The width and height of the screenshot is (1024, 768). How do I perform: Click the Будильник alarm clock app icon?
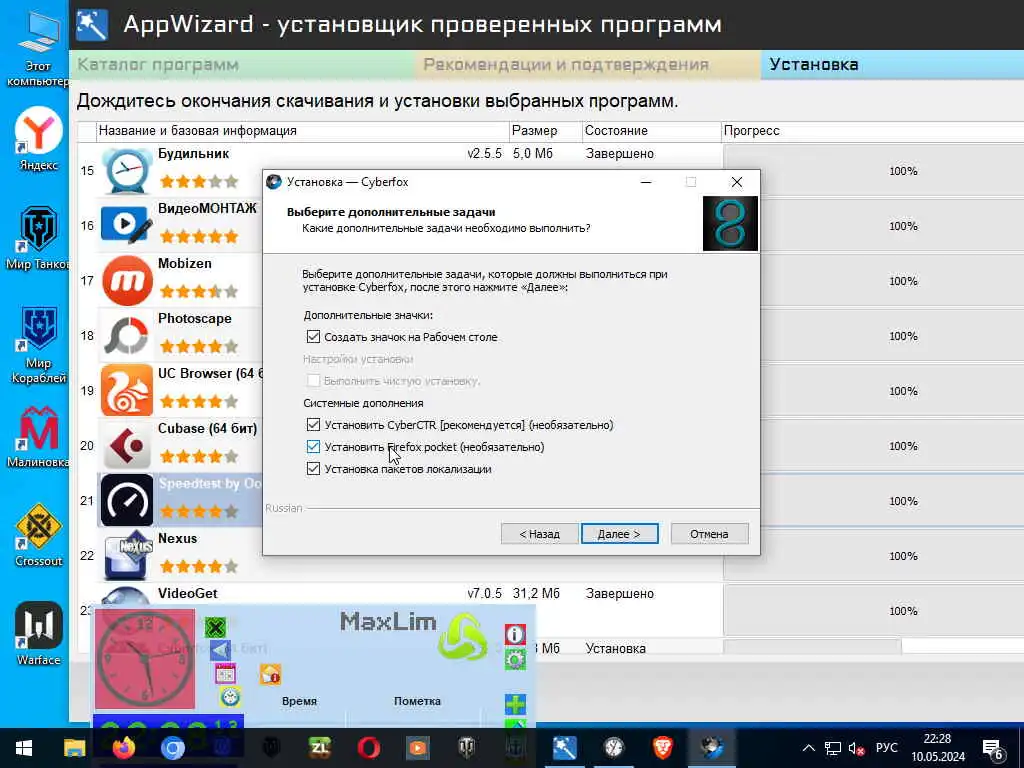click(x=127, y=171)
